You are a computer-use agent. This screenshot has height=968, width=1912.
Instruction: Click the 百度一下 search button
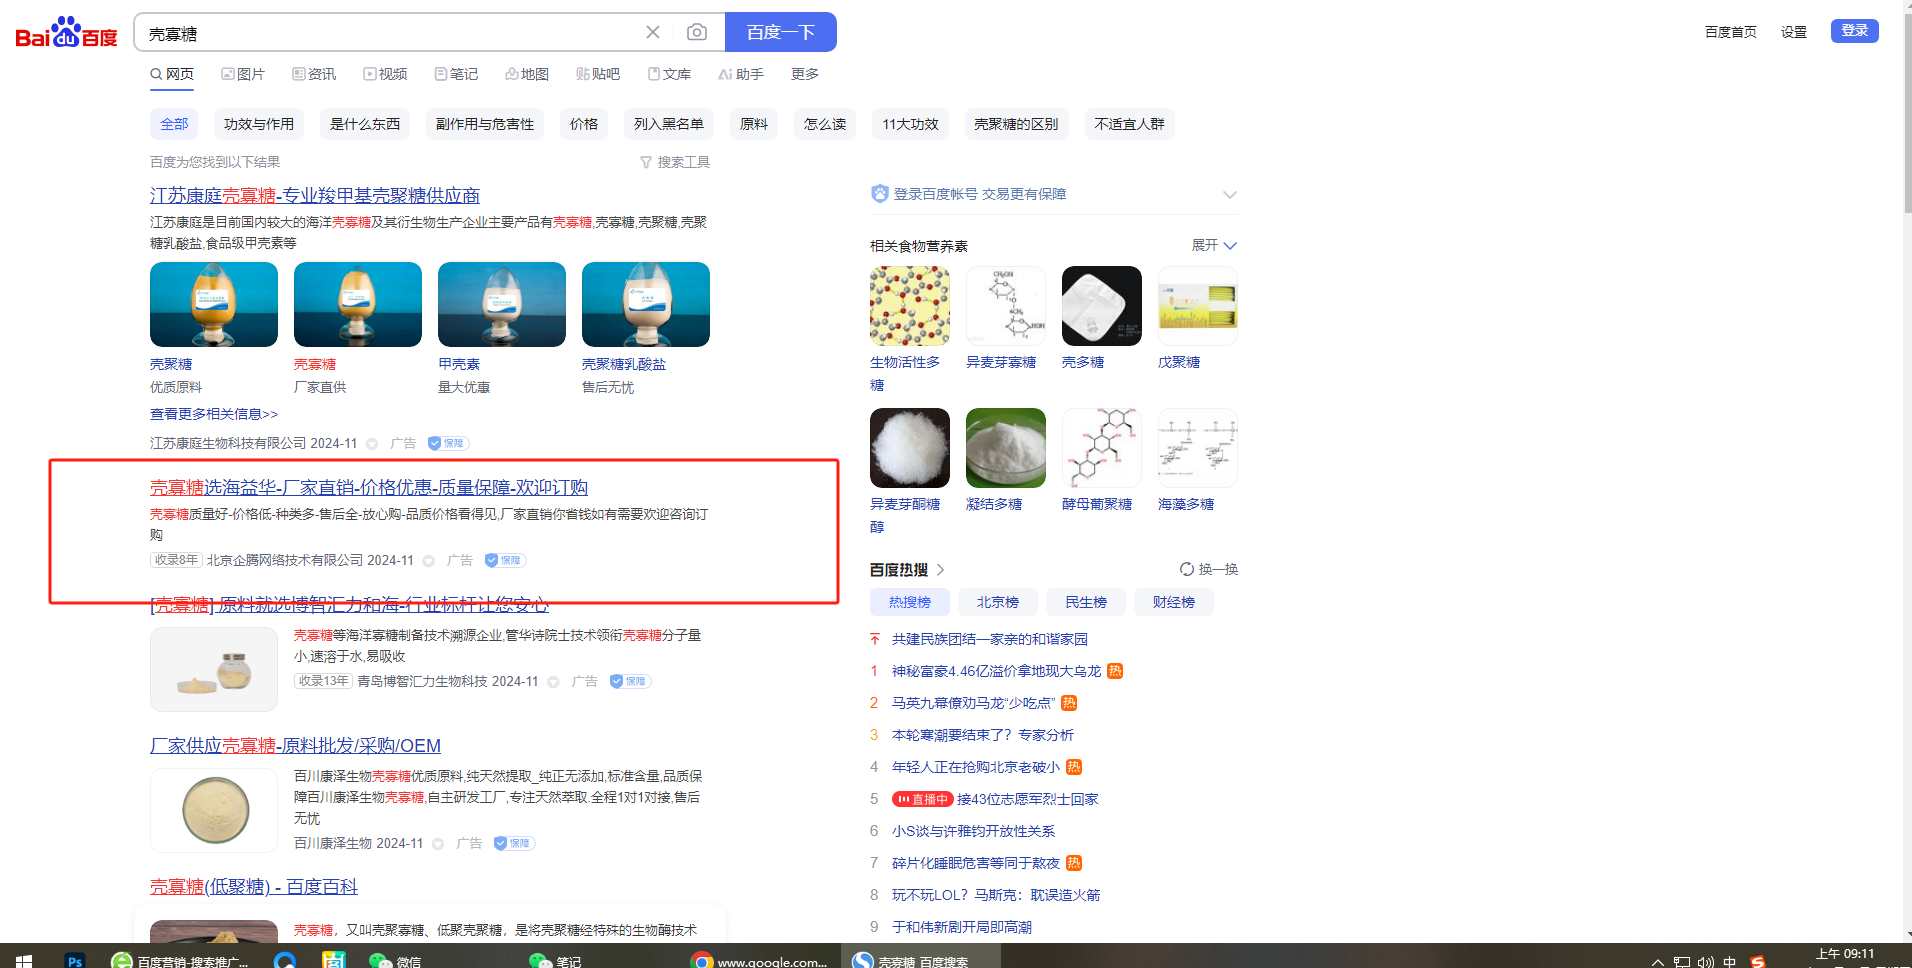[781, 32]
